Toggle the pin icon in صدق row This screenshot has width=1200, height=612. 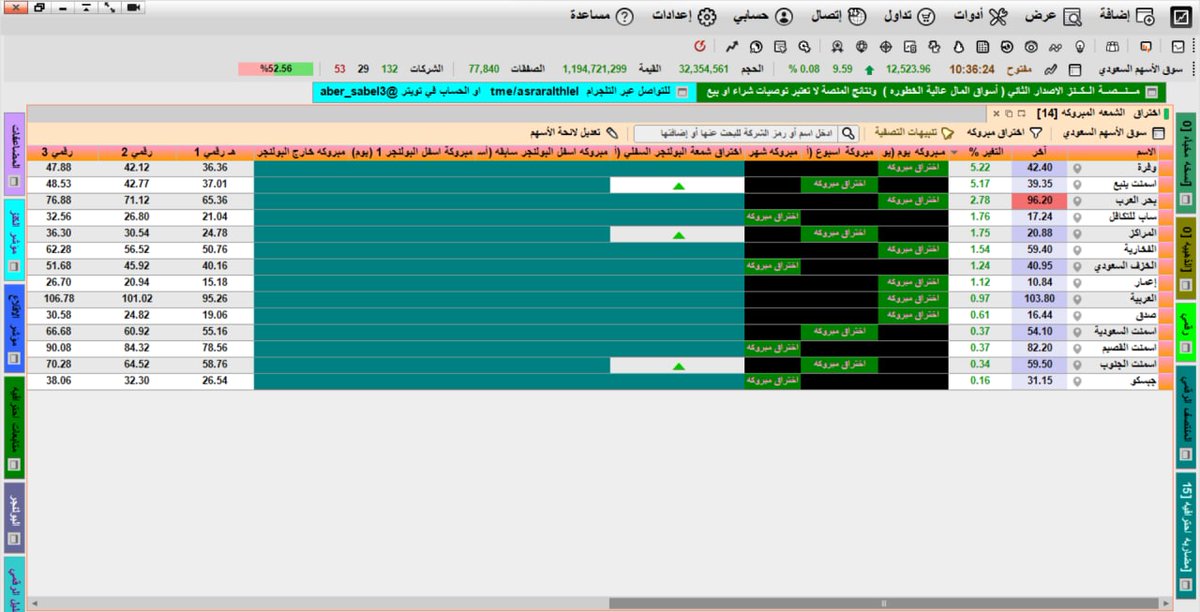1077,315
